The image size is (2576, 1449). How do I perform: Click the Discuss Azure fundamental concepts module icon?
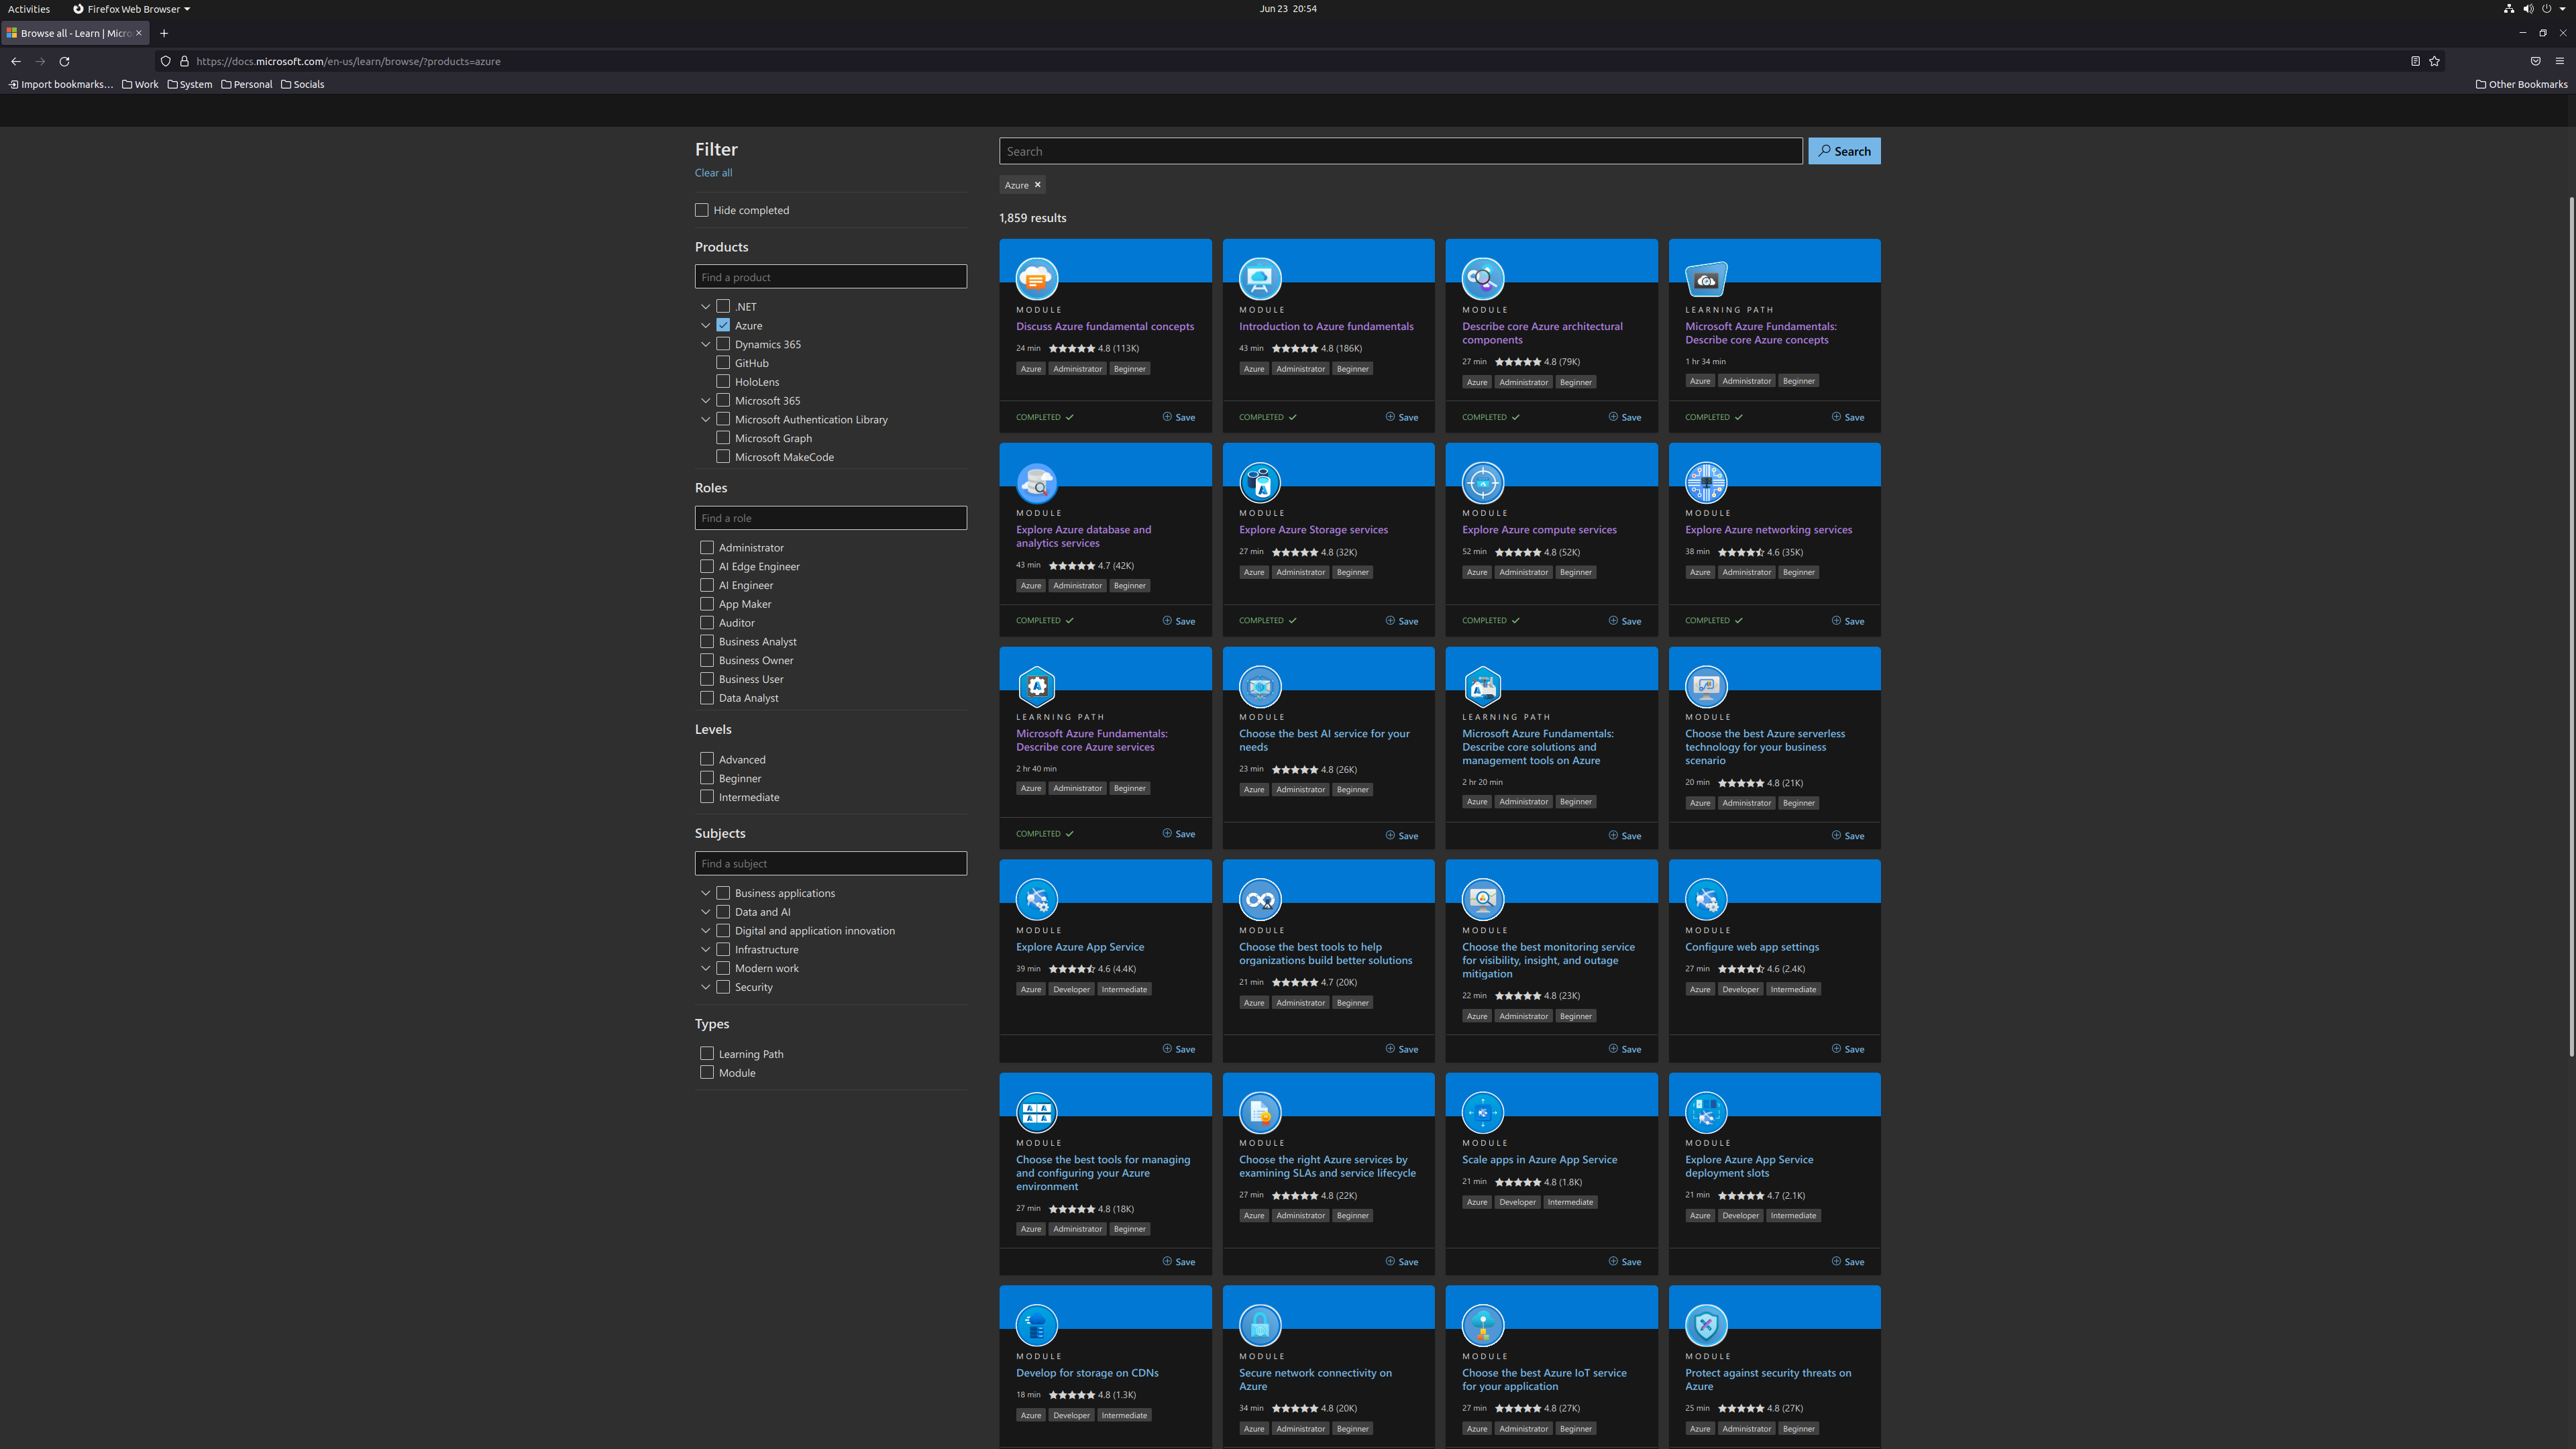[x=1037, y=279]
